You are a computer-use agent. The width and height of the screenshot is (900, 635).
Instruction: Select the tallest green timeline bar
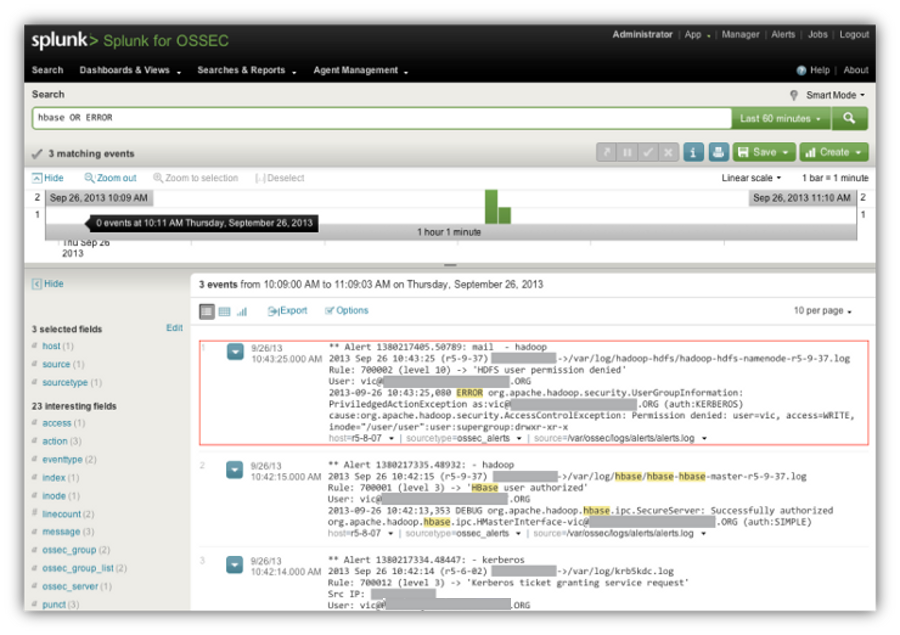tap(491, 207)
